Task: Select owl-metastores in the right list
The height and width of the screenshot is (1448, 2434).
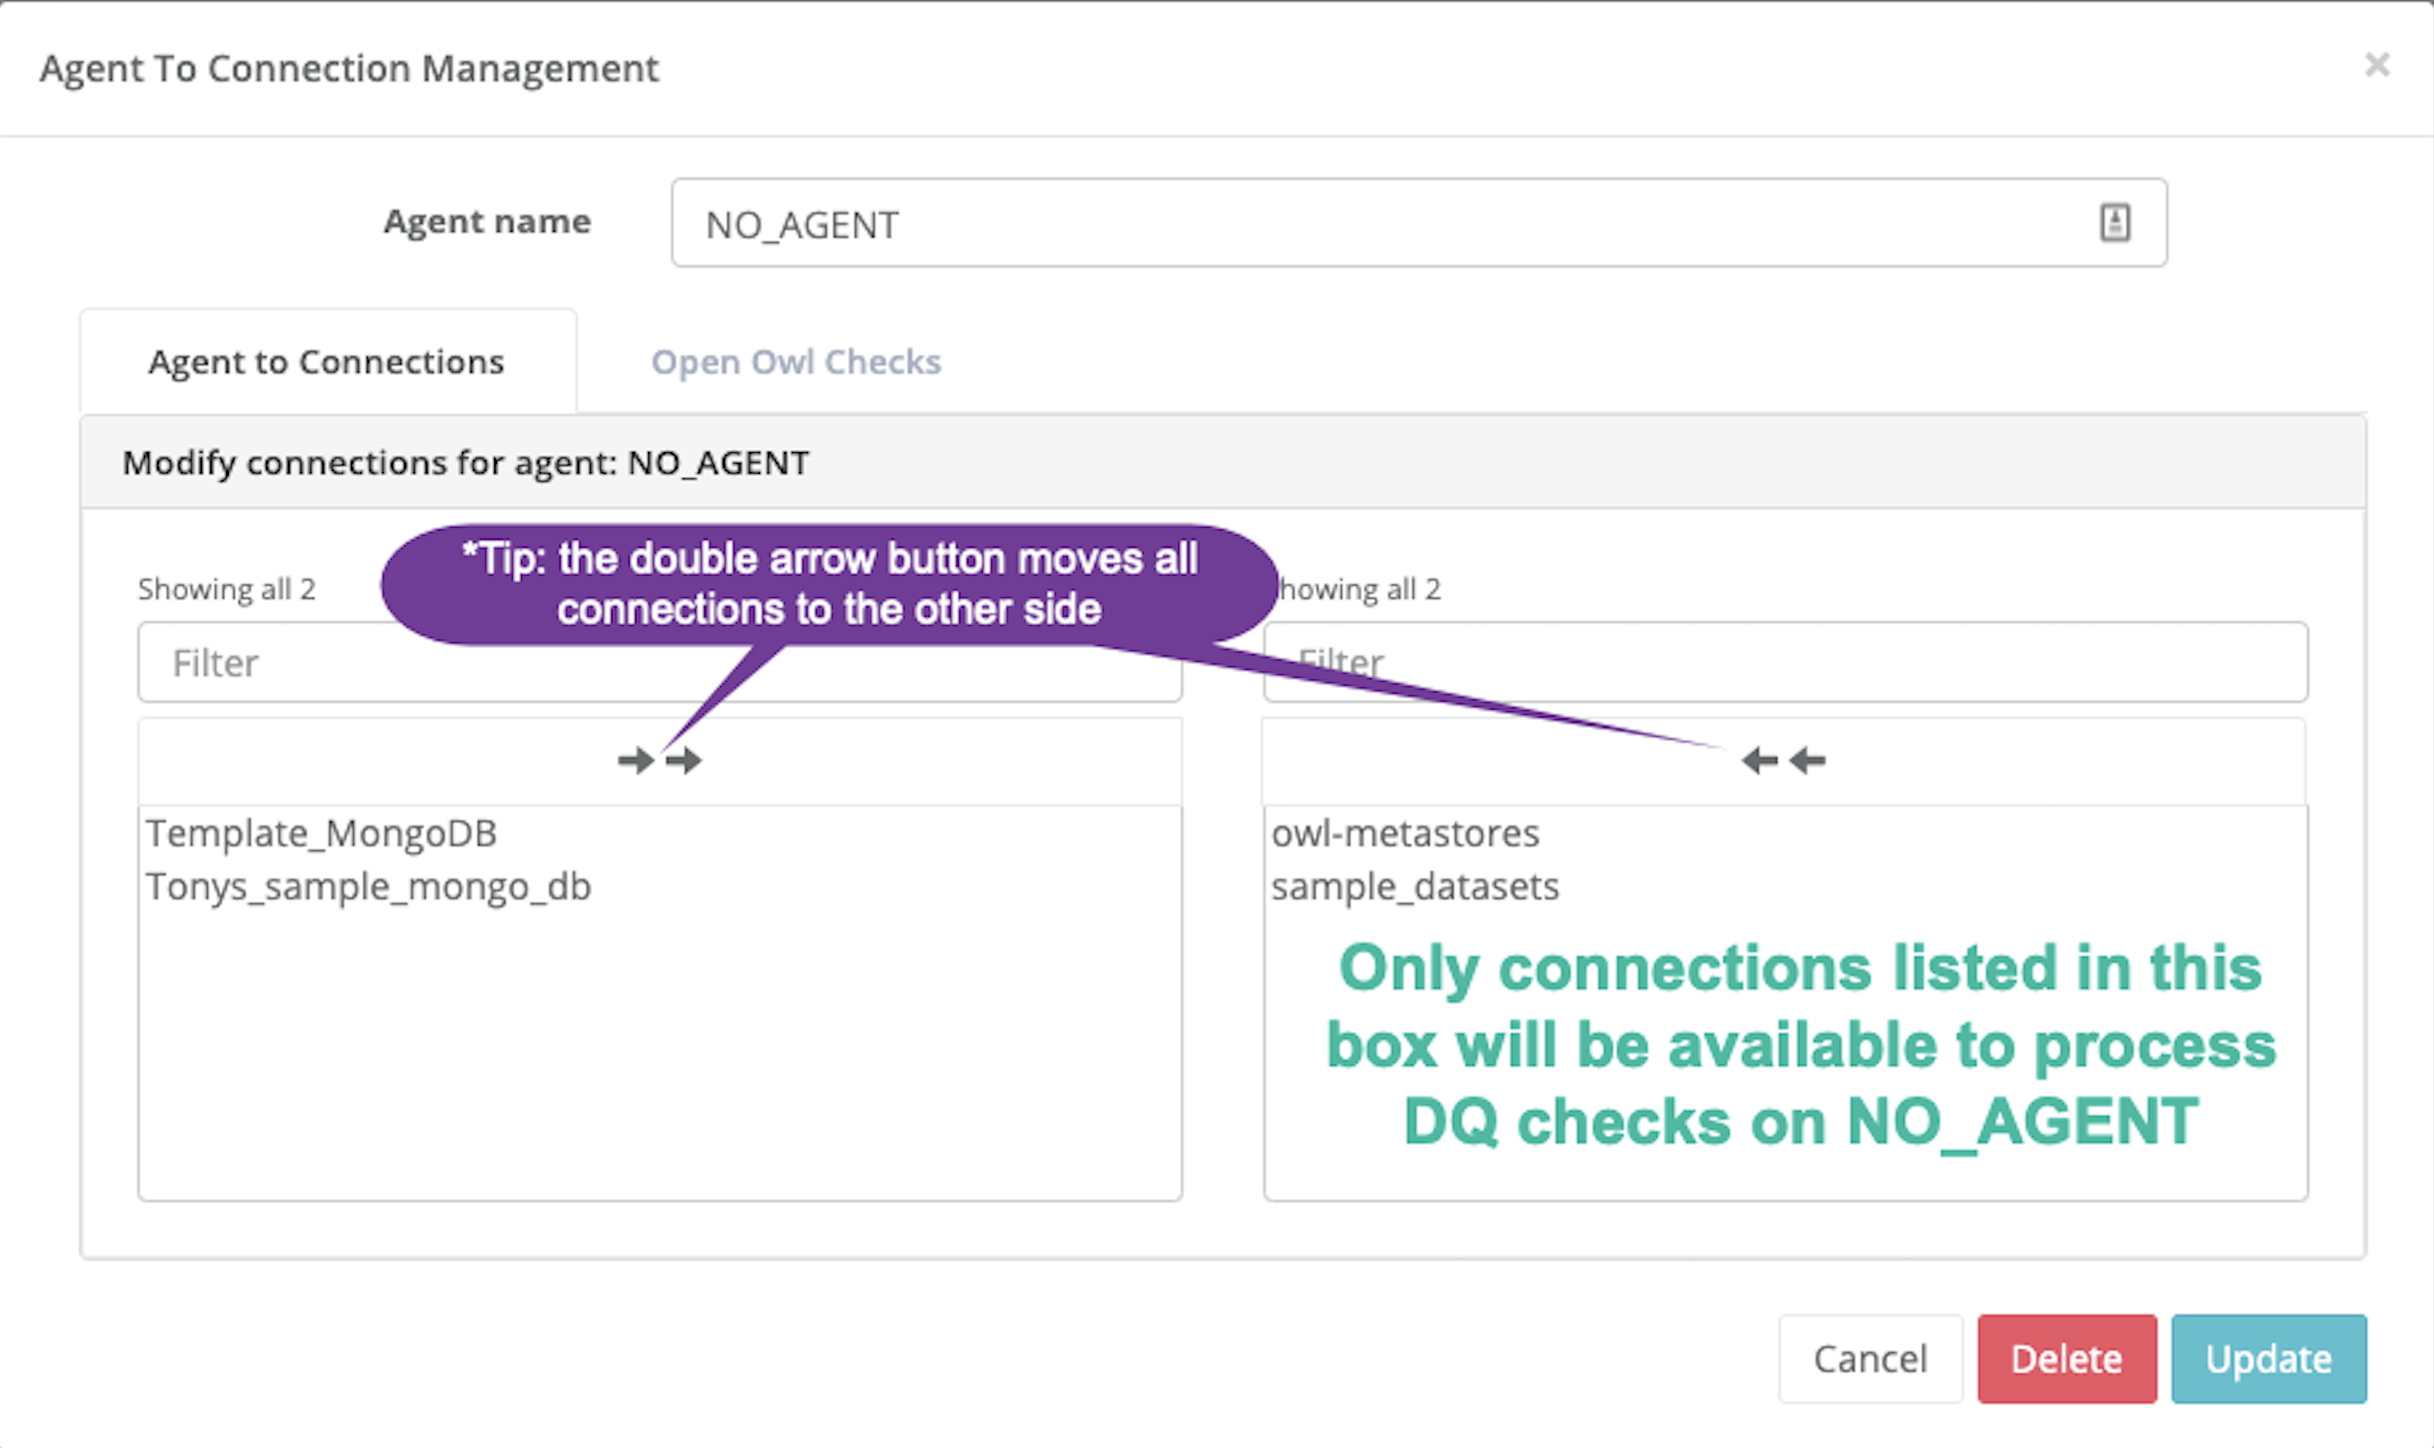Action: tap(1405, 833)
